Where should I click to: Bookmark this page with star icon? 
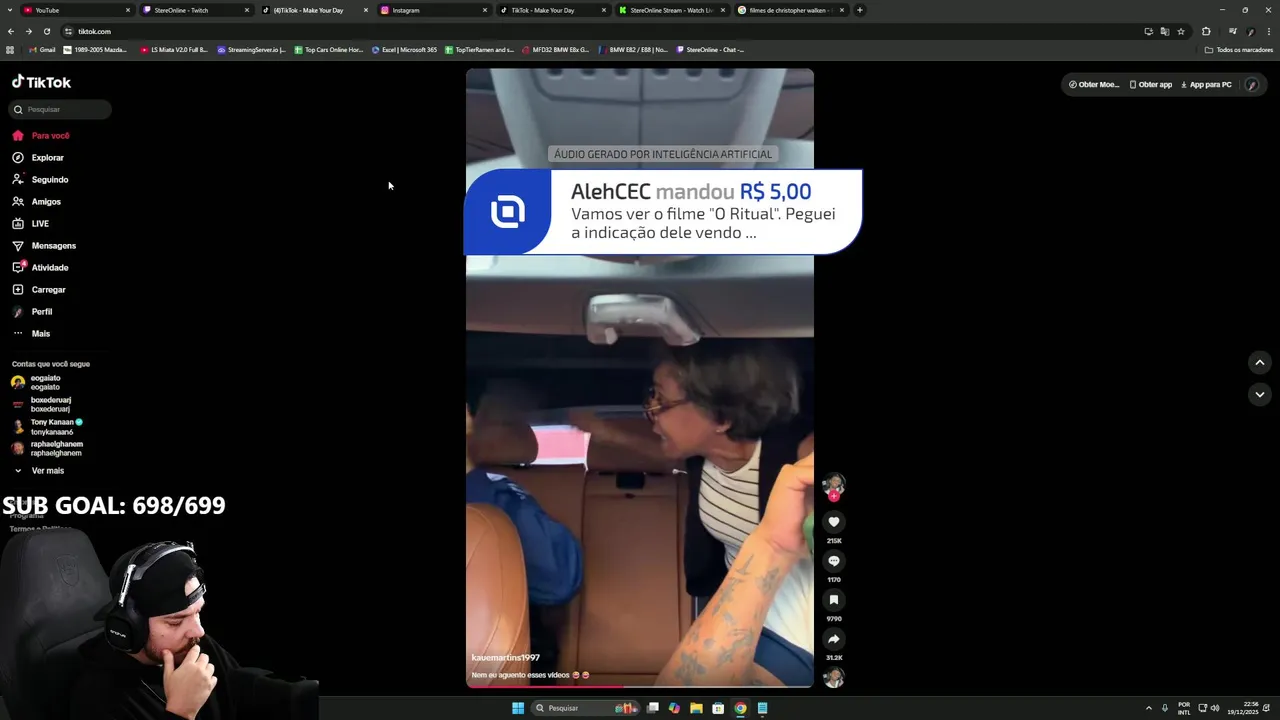coord(1180,31)
